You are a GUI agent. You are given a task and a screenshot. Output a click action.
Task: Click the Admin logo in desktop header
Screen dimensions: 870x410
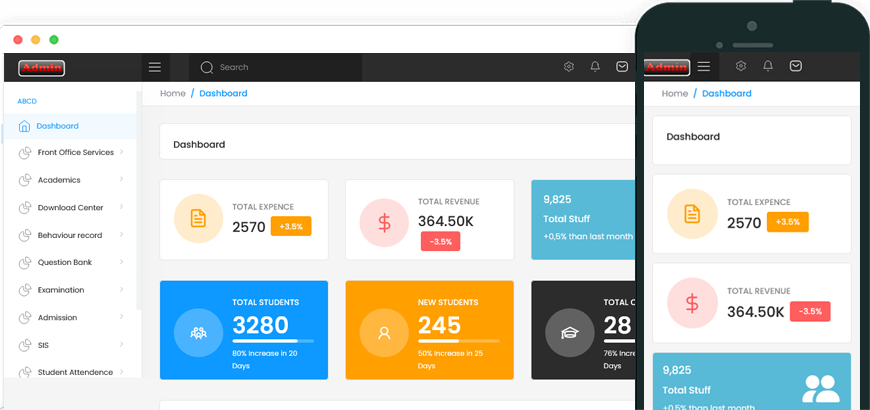point(41,68)
